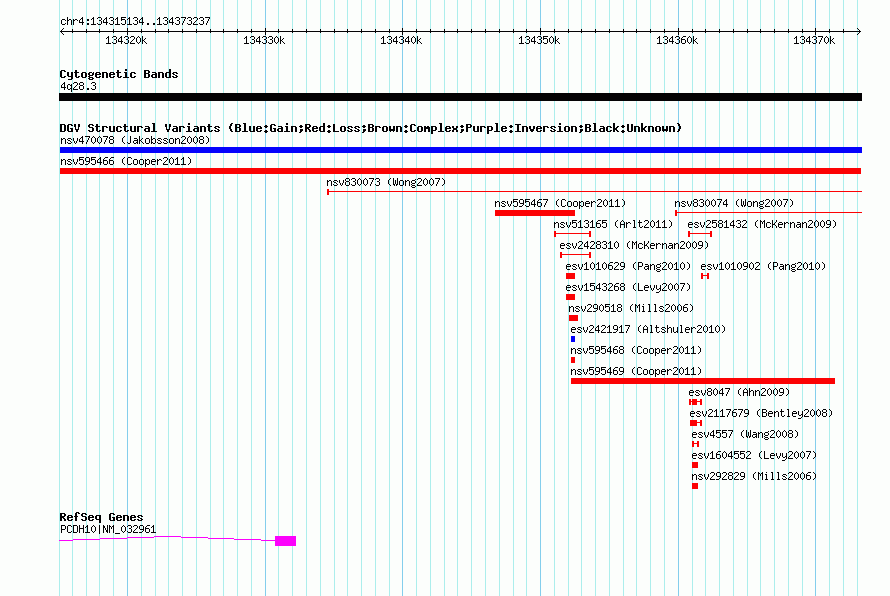Click the esv1010629 (Pang2010) label
The image size is (890, 596).
[x=628, y=266]
